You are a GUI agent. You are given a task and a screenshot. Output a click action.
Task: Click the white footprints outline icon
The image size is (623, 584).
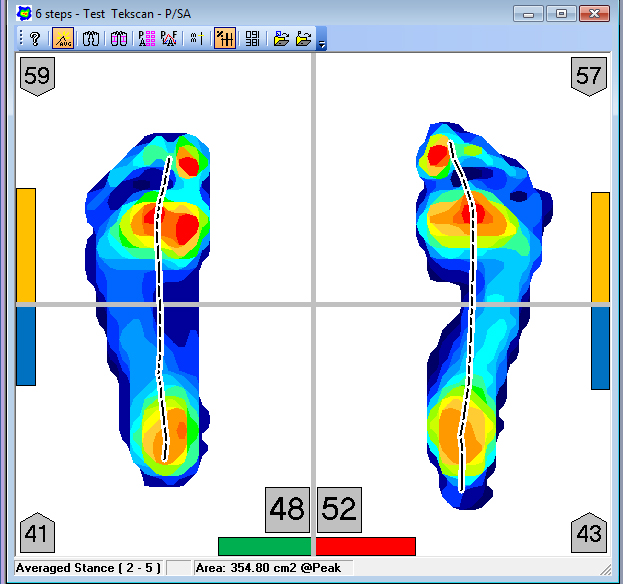click(91, 39)
